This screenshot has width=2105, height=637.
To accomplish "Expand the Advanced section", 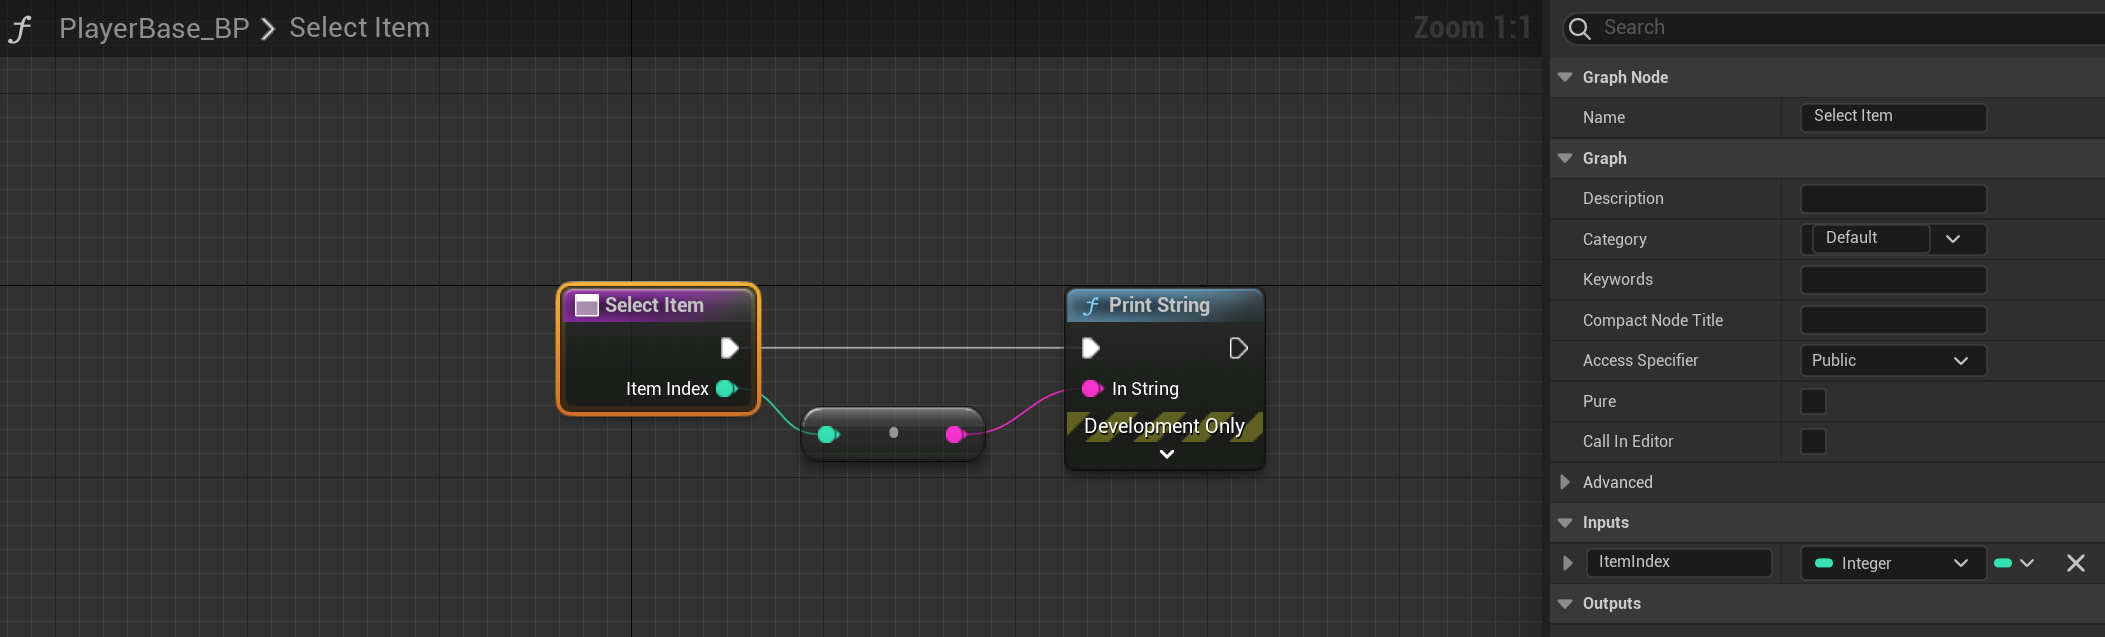I will 1566,482.
